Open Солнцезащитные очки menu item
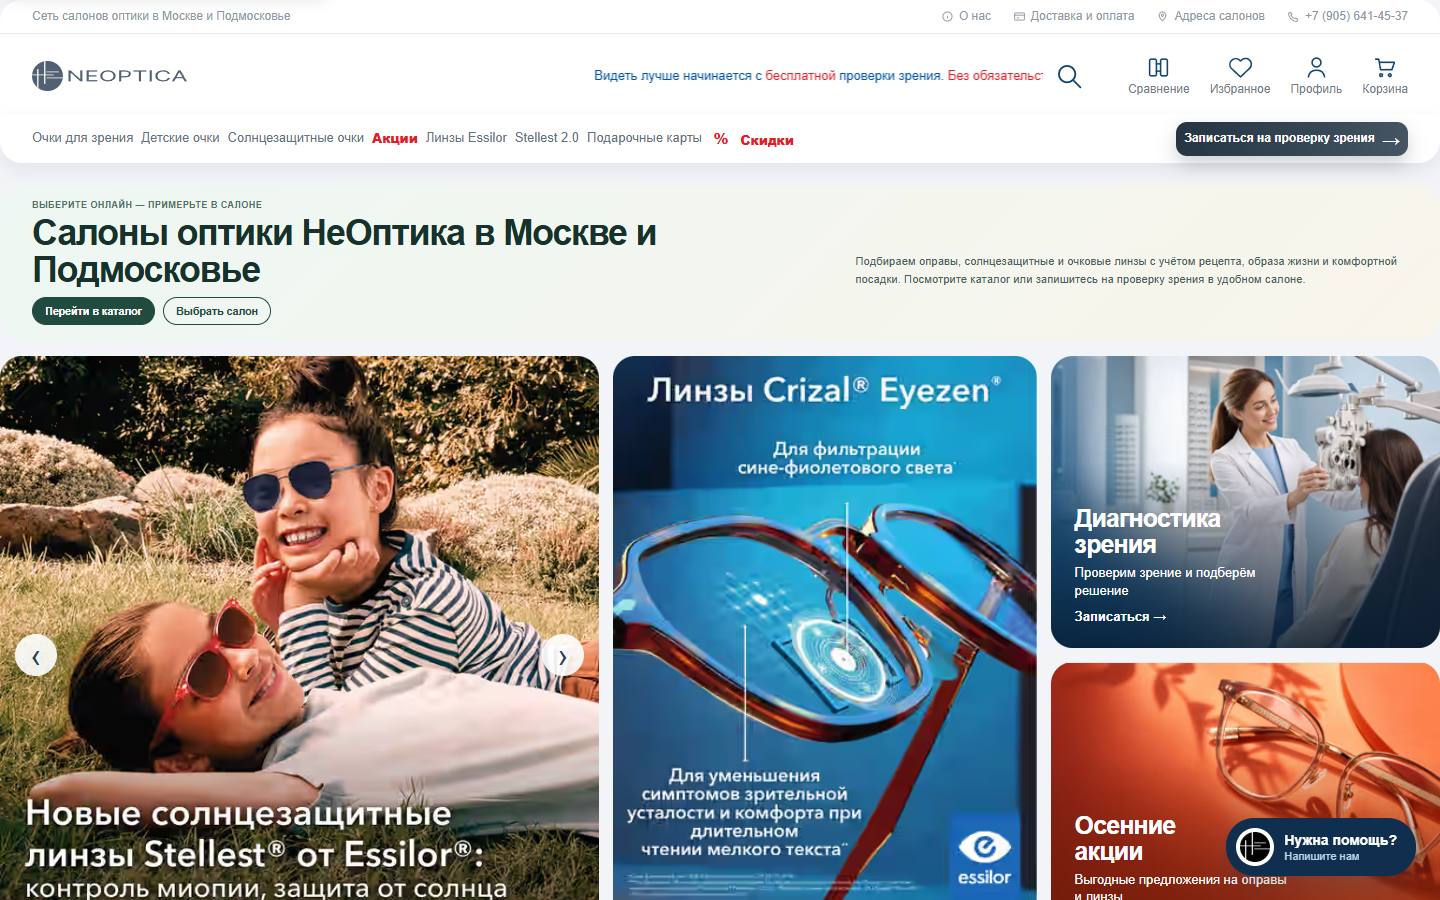This screenshot has height=900, width=1440. coord(296,138)
